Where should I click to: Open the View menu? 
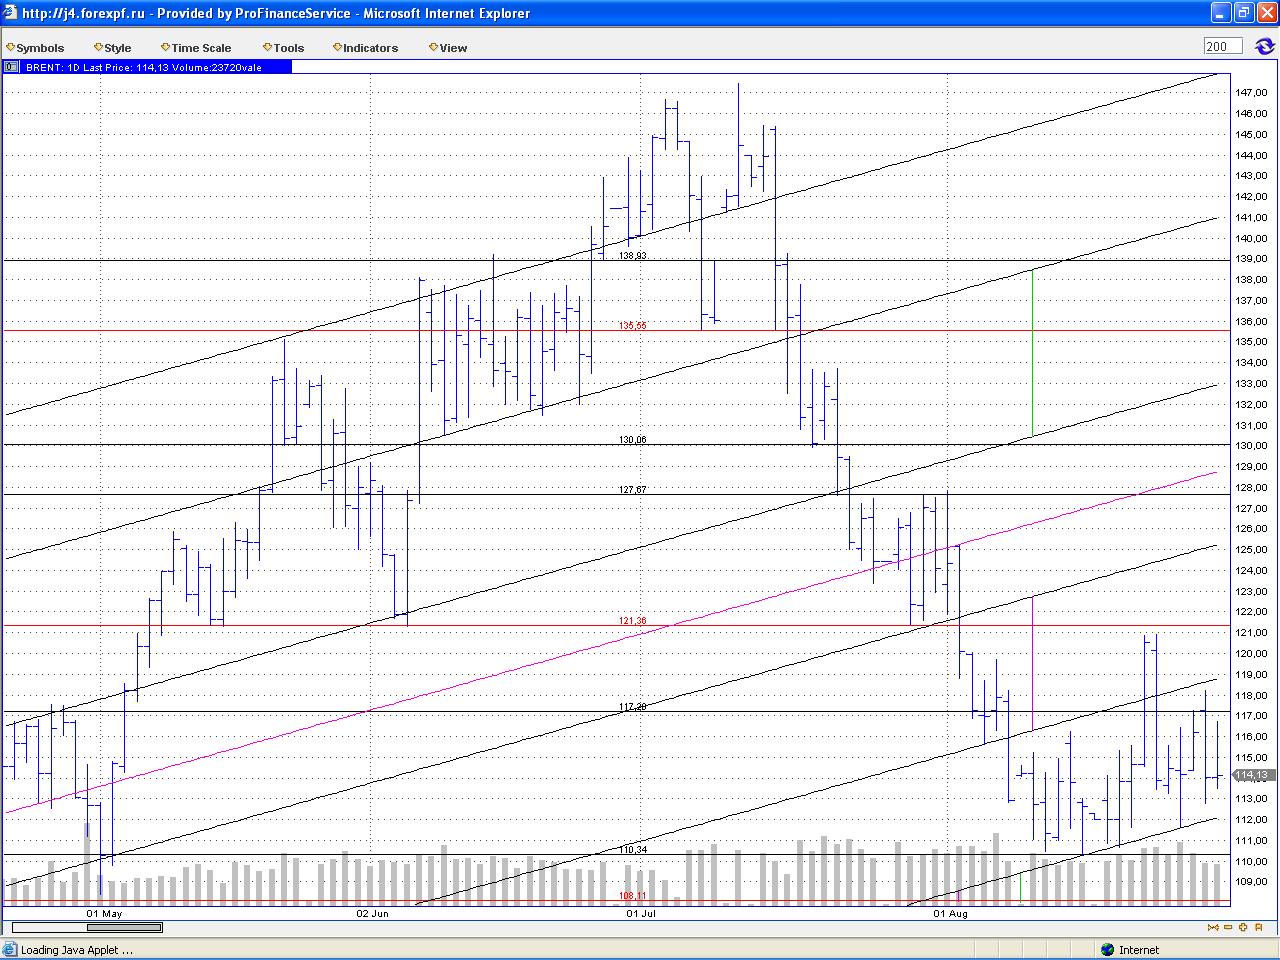click(448, 47)
